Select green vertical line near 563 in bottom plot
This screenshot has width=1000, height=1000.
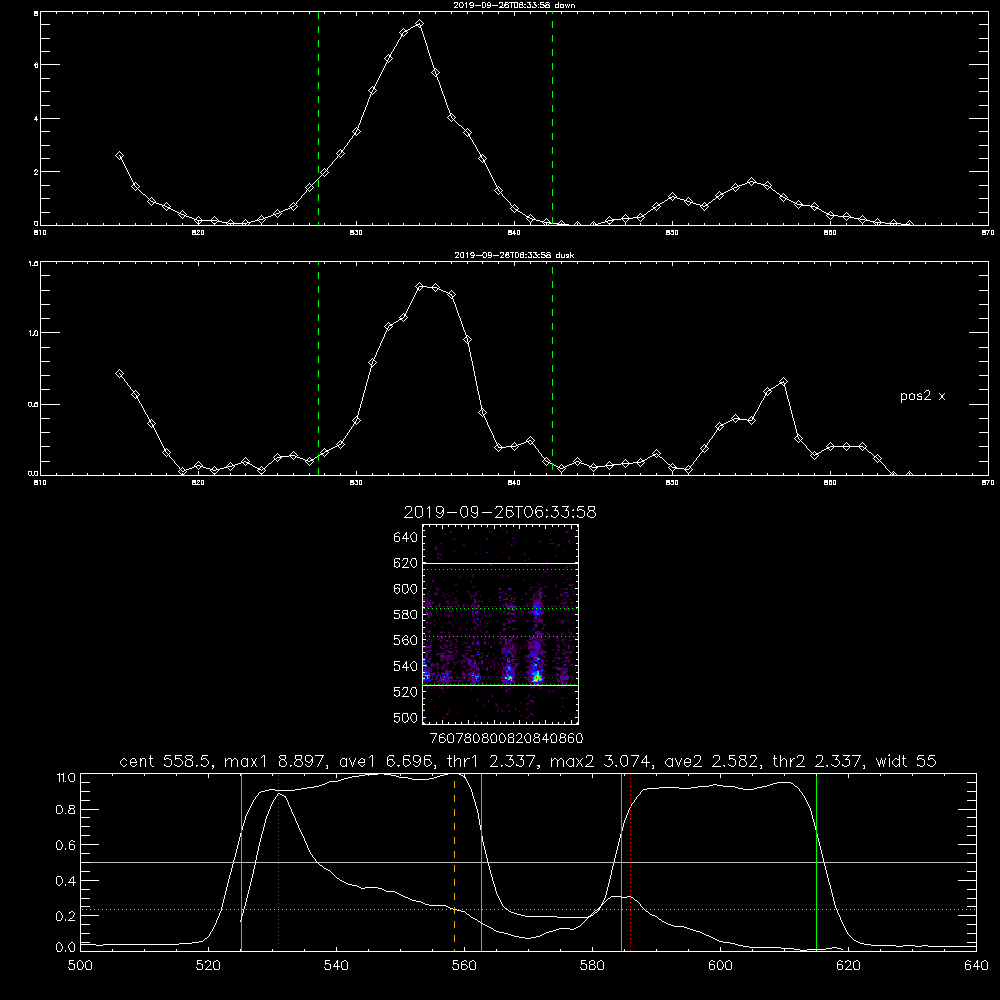point(482,861)
